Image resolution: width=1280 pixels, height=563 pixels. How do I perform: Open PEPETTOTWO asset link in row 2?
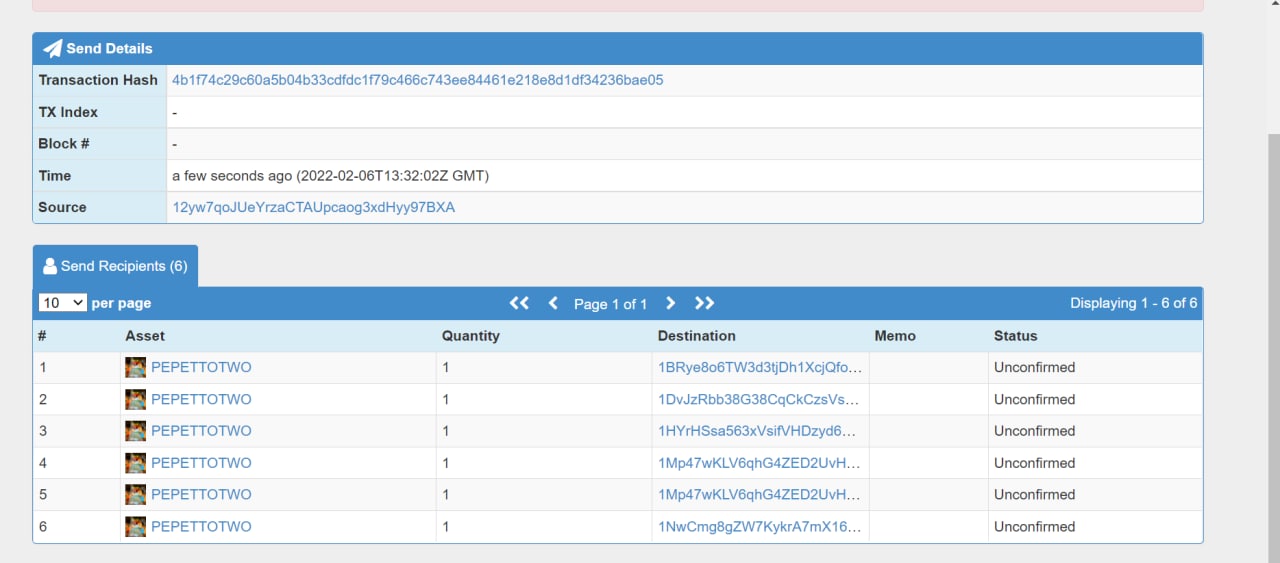[x=201, y=399]
